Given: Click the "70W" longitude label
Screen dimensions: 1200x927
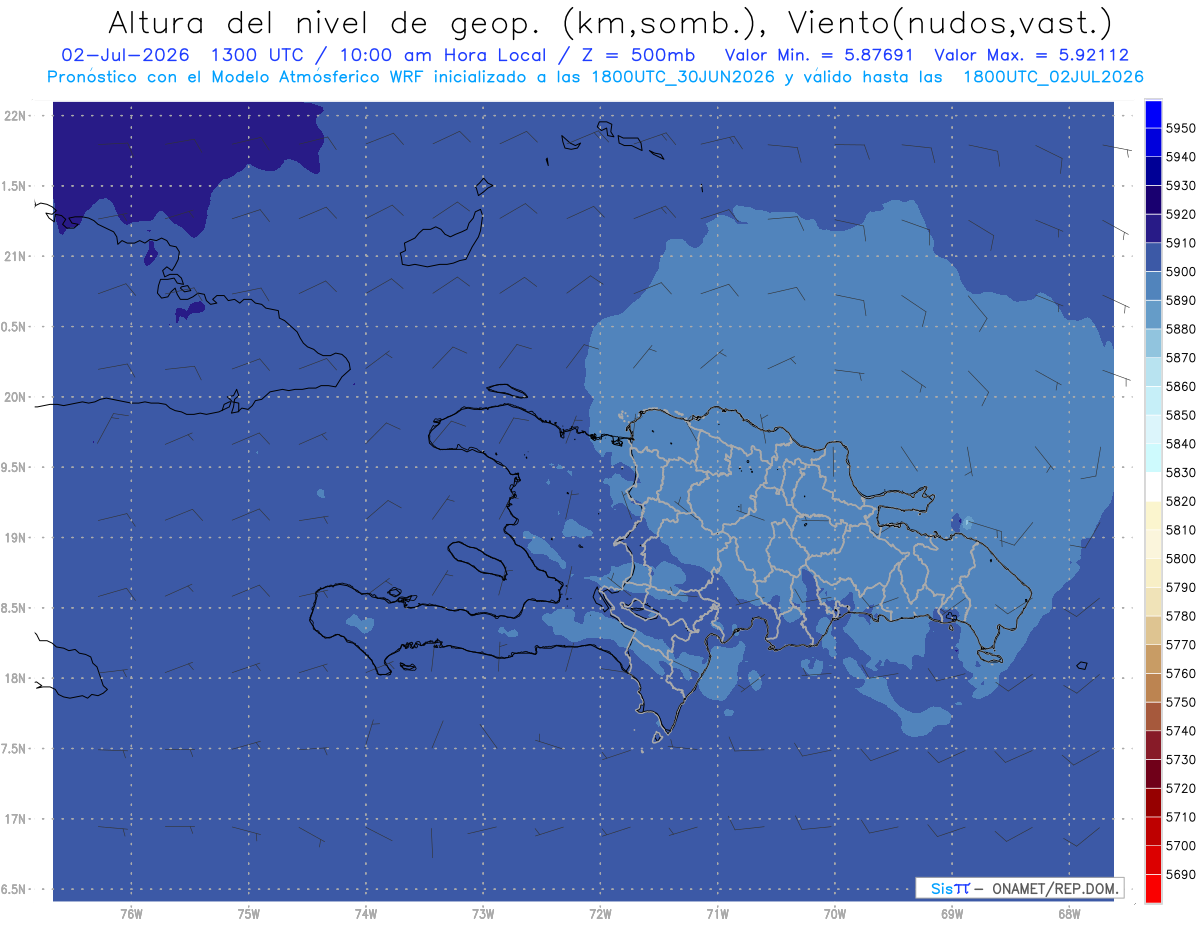Looking at the screenshot, I should [x=834, y=914].
